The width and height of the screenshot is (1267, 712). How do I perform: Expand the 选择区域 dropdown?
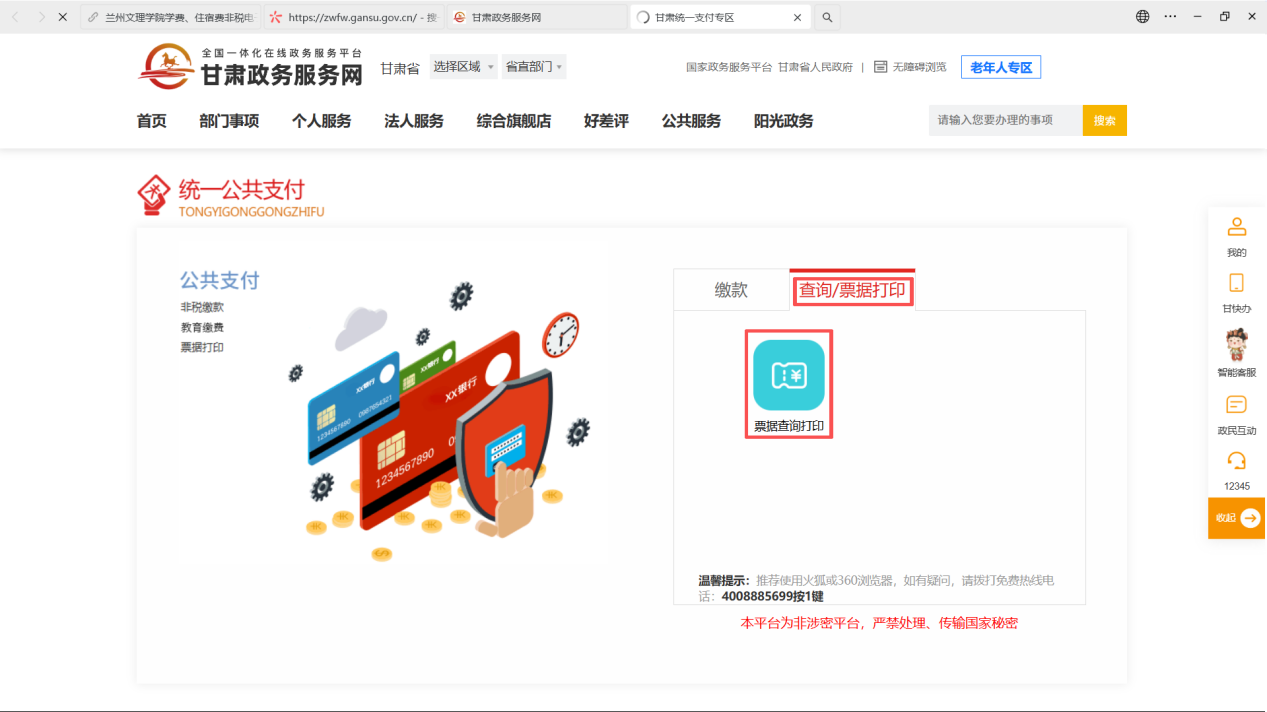tap(463, 67)
